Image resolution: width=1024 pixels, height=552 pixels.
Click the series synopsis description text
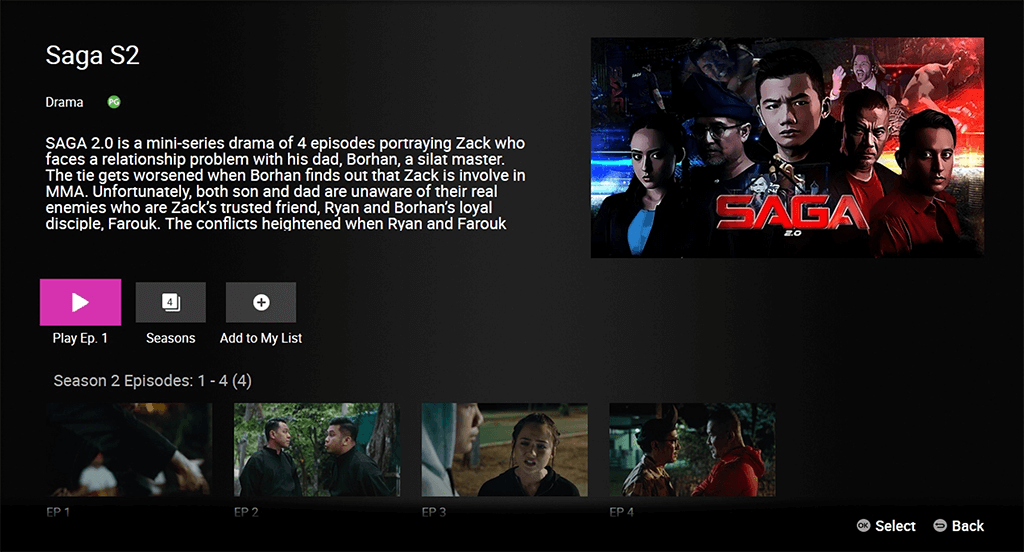coord(285,184)
